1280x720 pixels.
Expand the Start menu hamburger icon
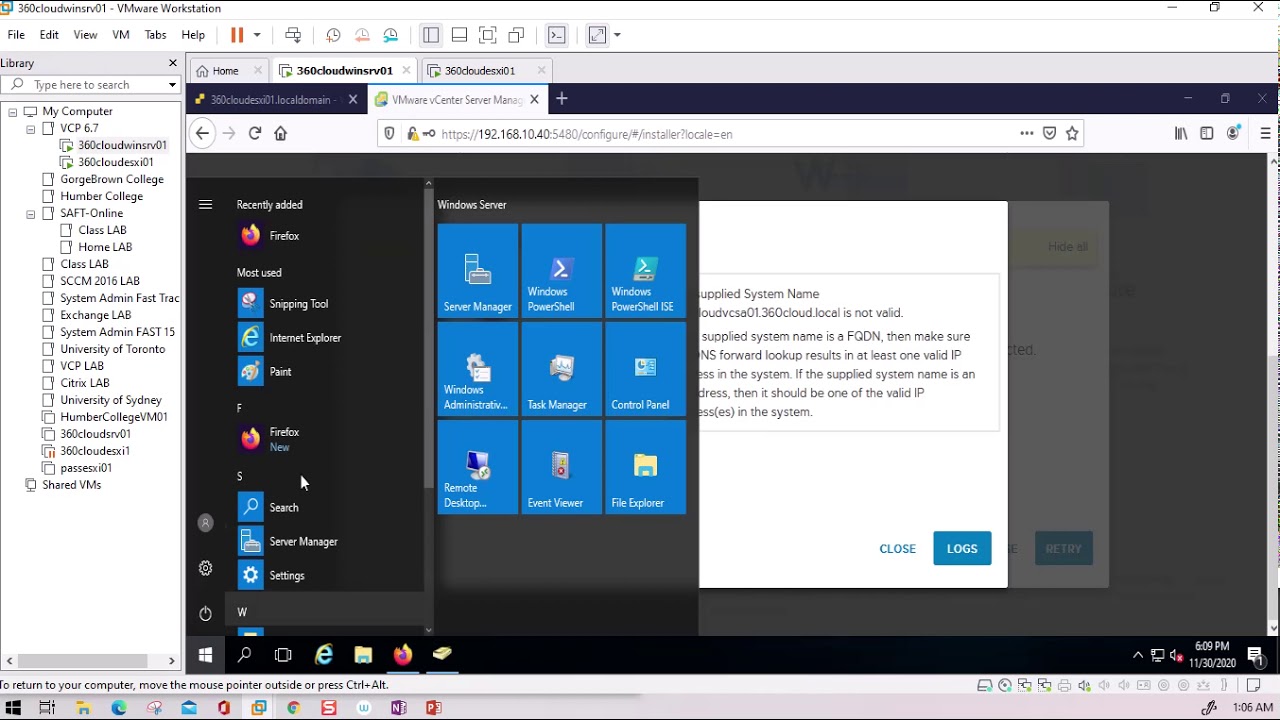tap(205, 205)
